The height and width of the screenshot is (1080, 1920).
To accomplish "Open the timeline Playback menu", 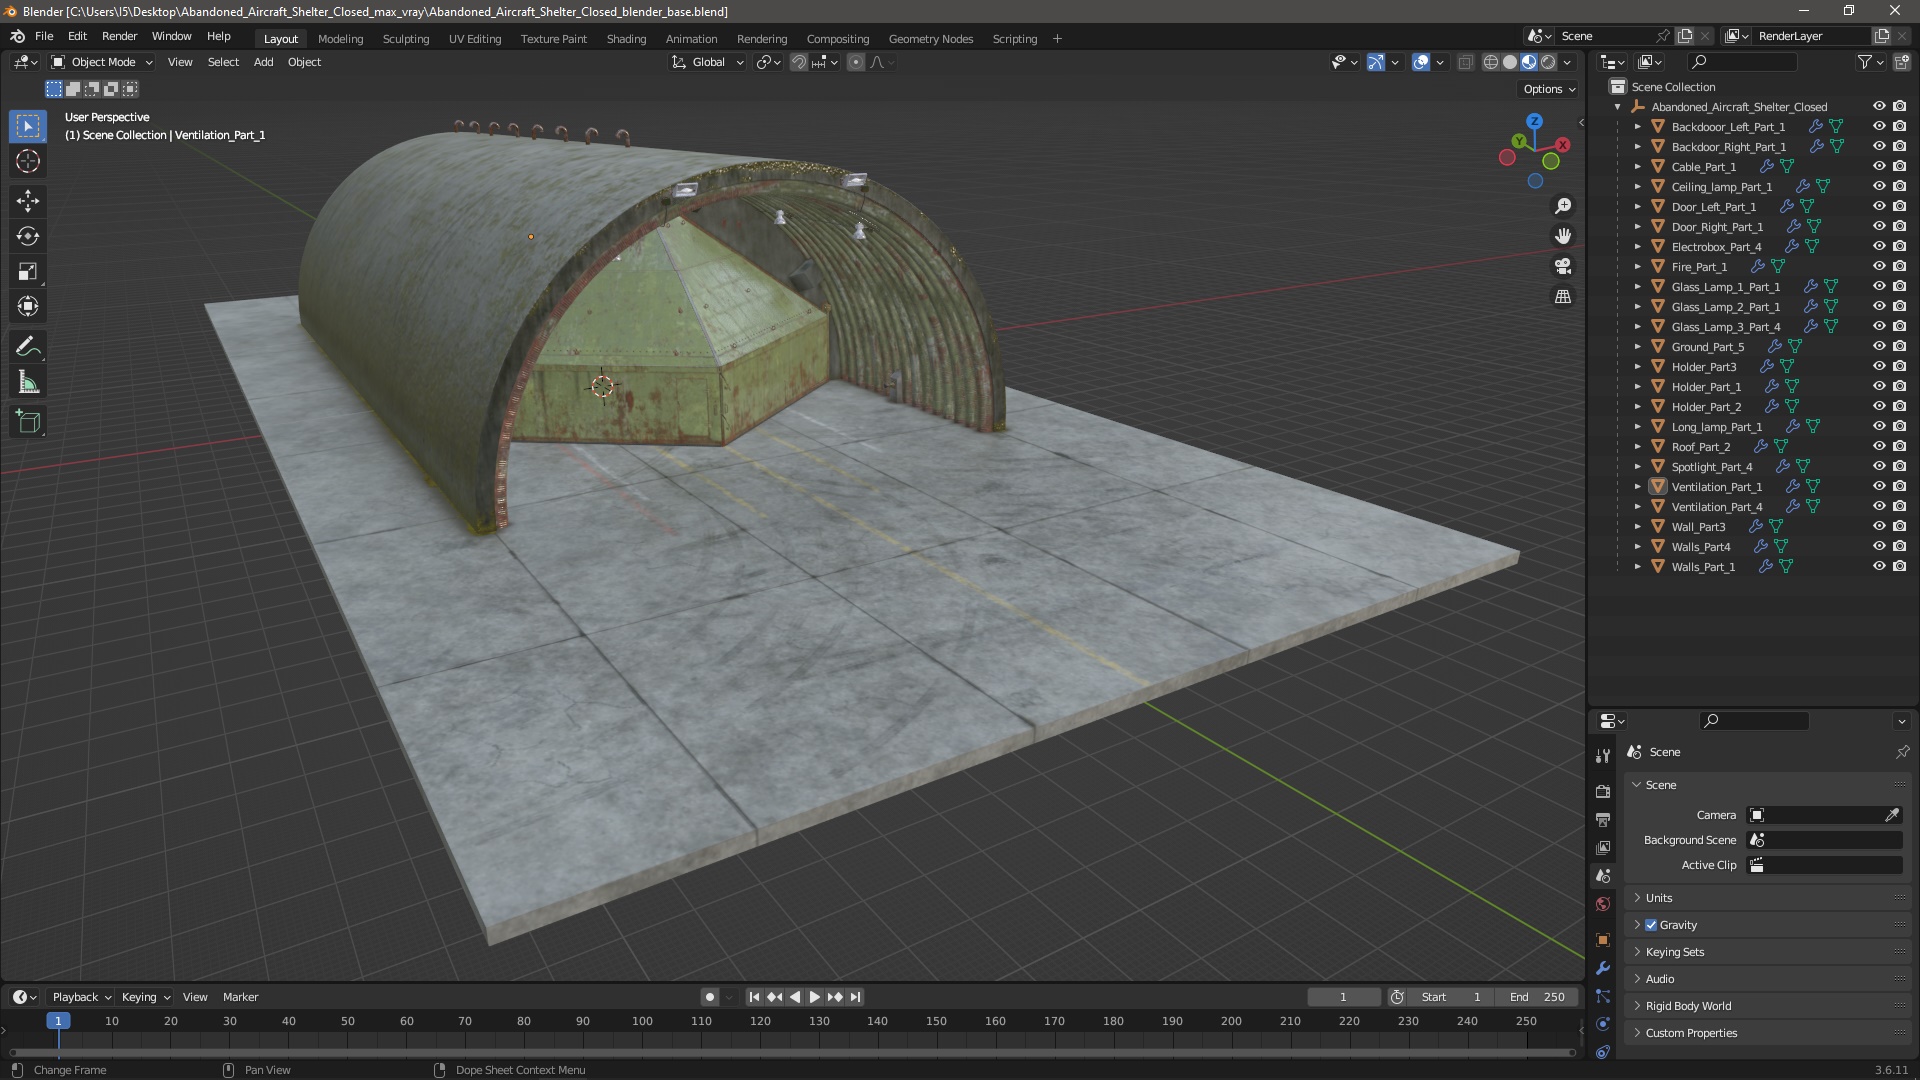I will tap(81, 997).
